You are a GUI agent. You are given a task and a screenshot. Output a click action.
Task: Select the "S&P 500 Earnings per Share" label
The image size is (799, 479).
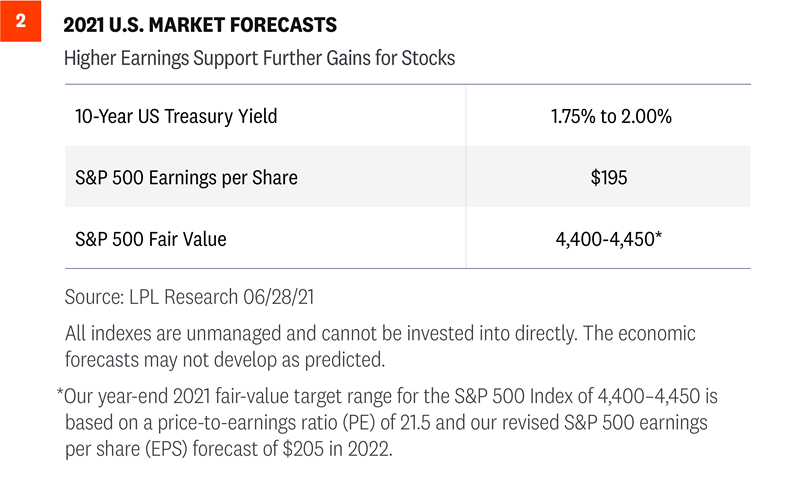point(186,178)
